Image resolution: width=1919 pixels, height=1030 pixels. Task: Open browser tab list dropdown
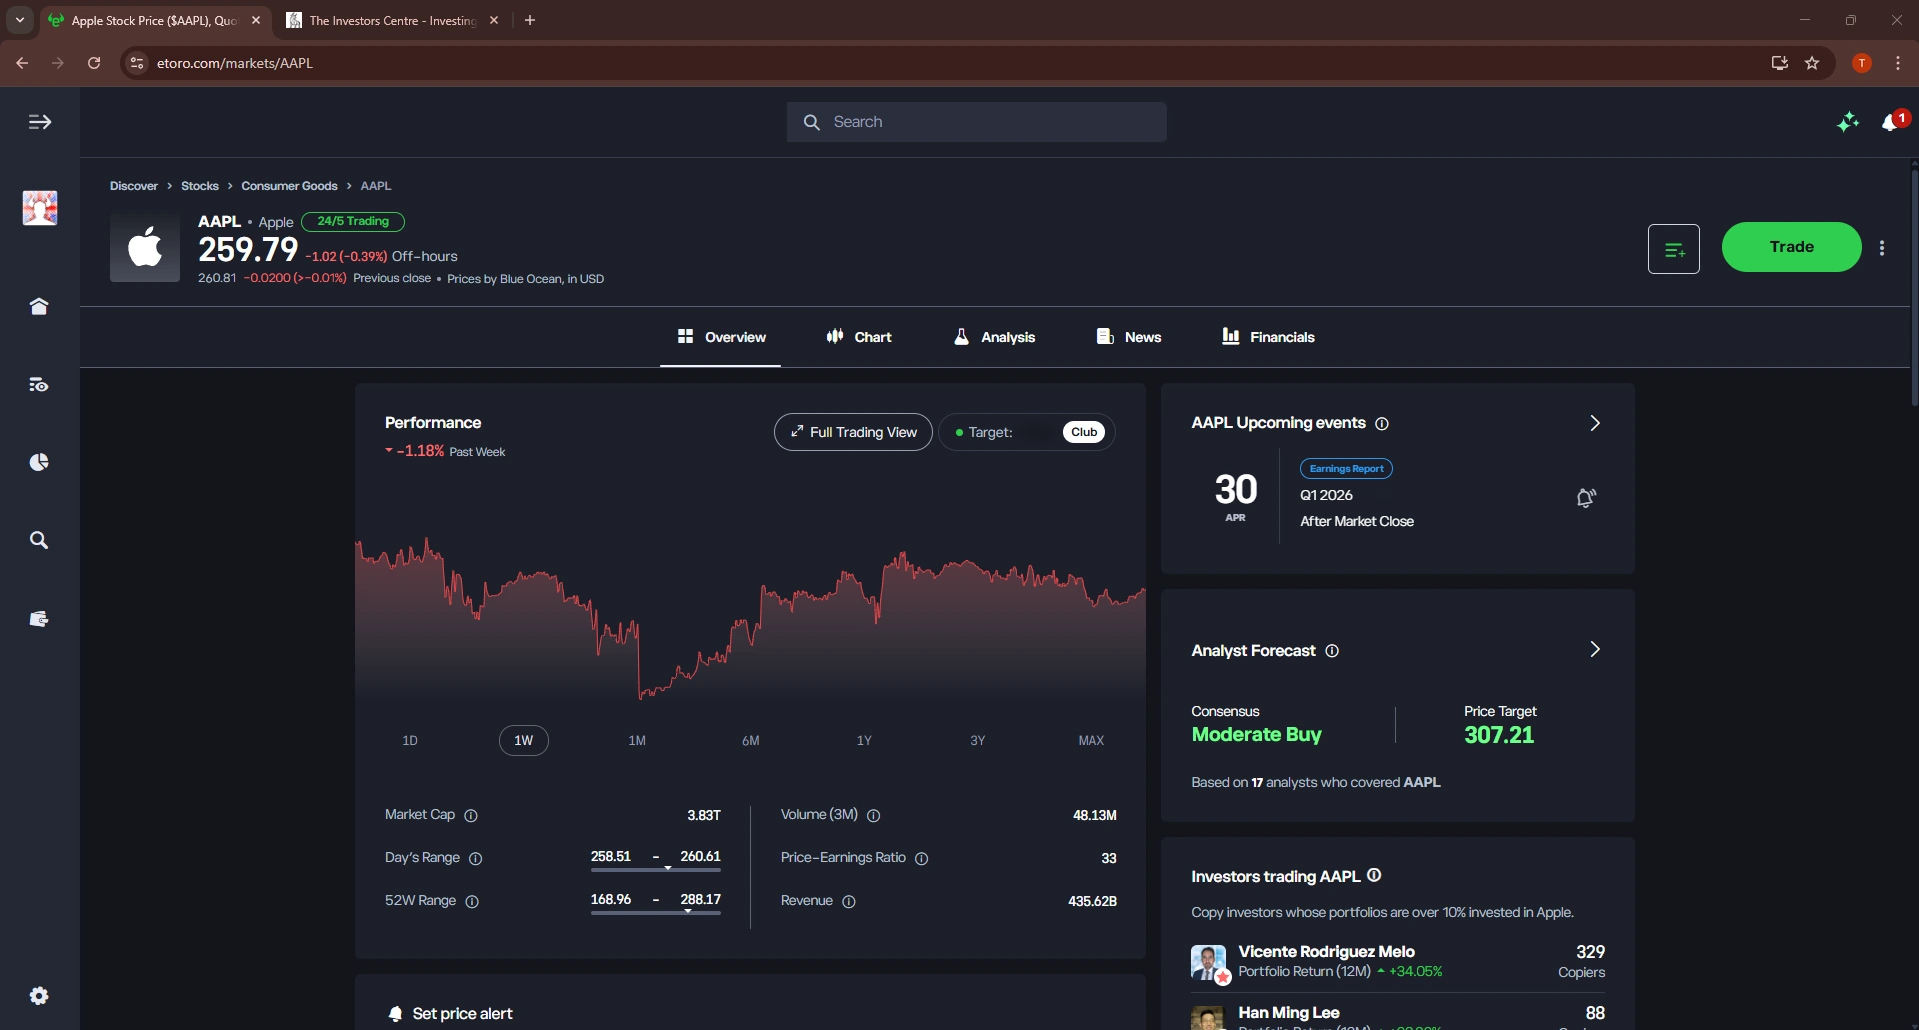pyautogui.click(x=20, y=20)
